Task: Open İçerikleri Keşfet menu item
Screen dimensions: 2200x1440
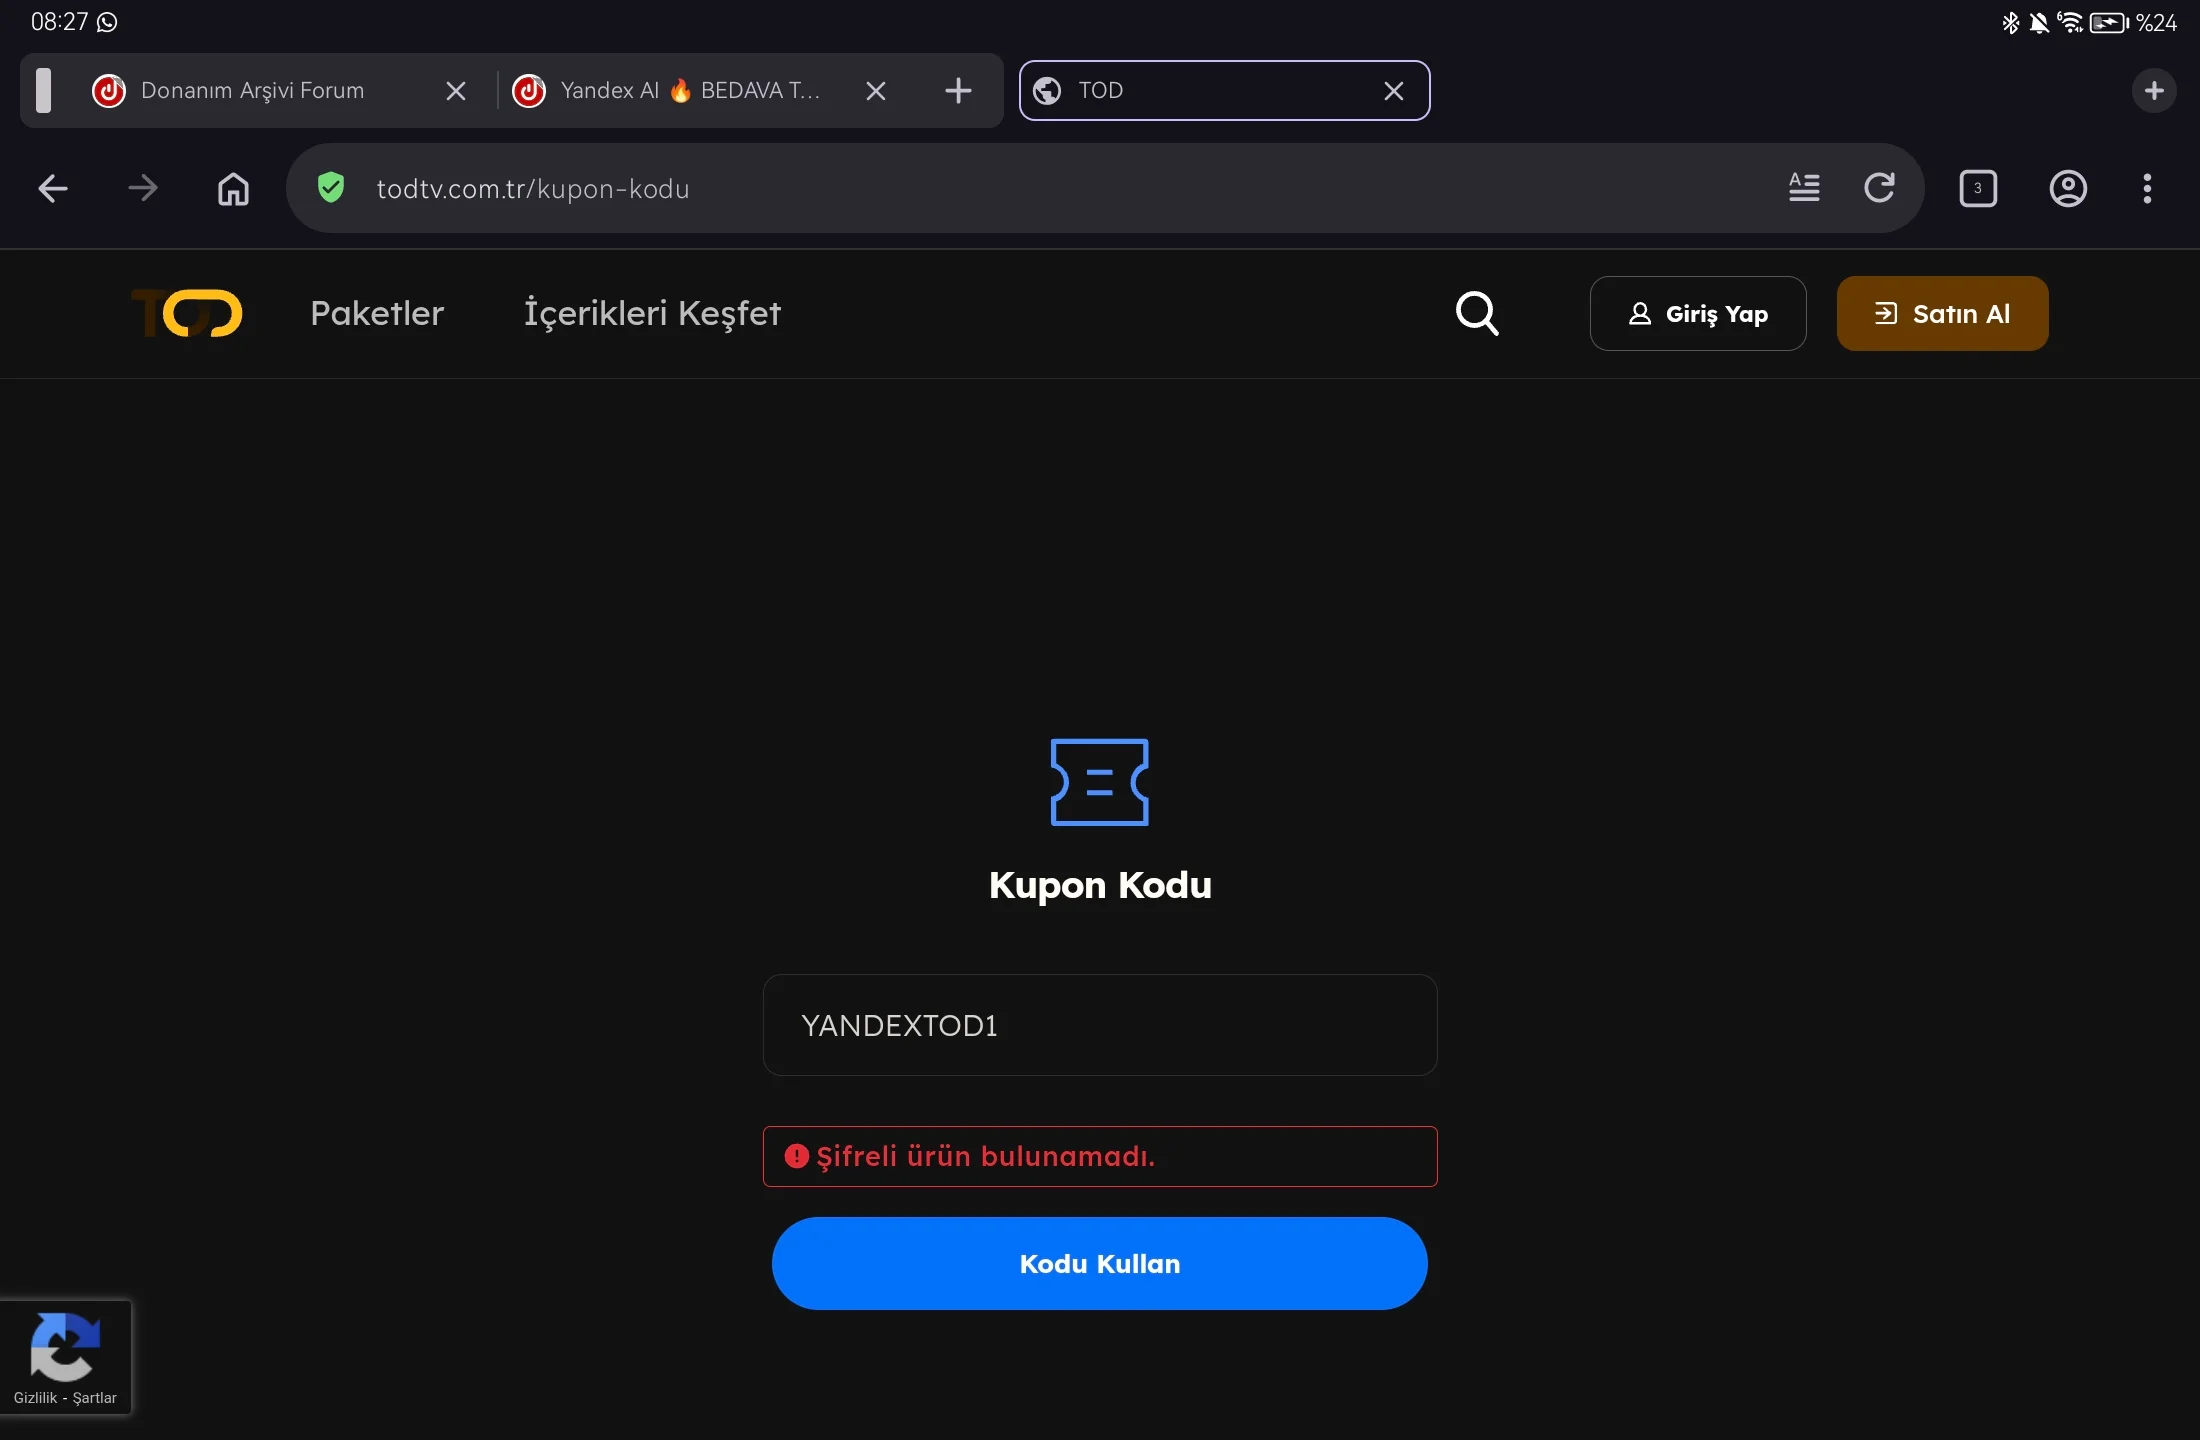Action: (652, 313)
